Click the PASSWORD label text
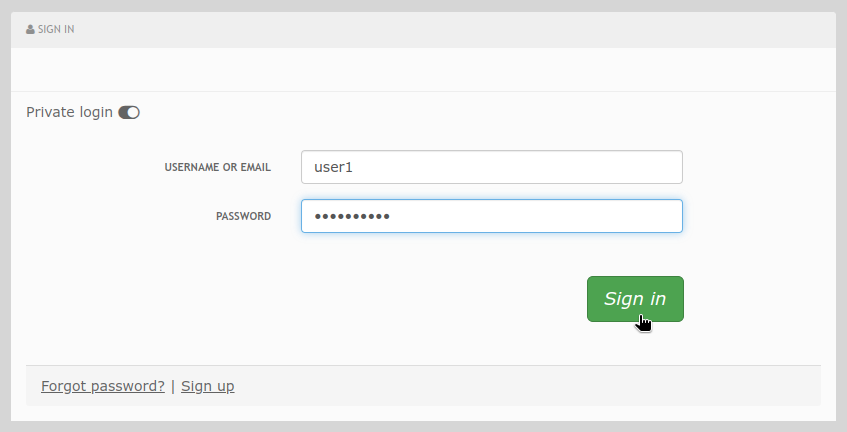The height and width of the screenshot is (432, 847). point(244,216)
